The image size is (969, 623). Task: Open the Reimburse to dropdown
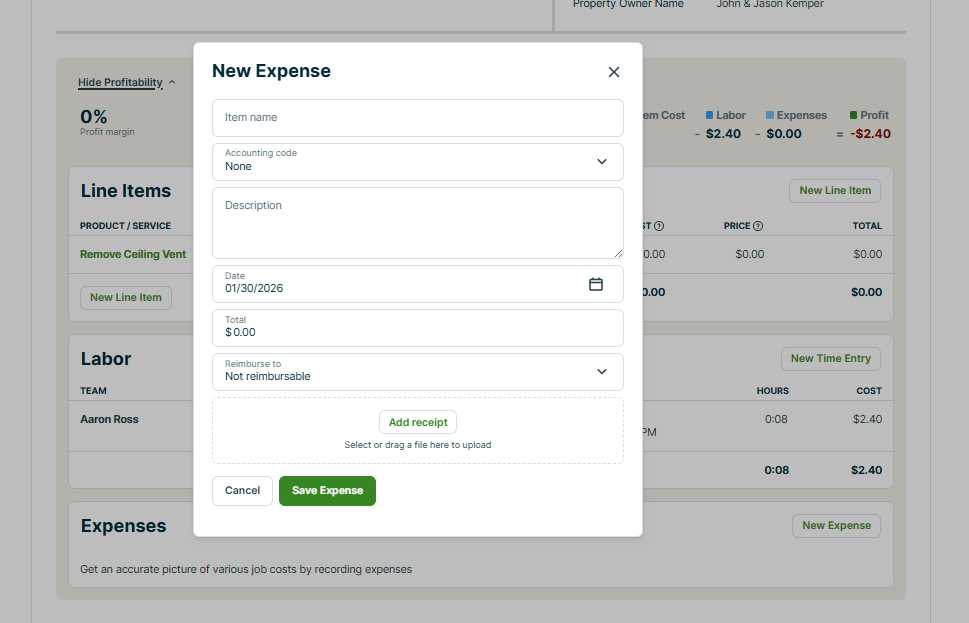[x=601, y=372]
